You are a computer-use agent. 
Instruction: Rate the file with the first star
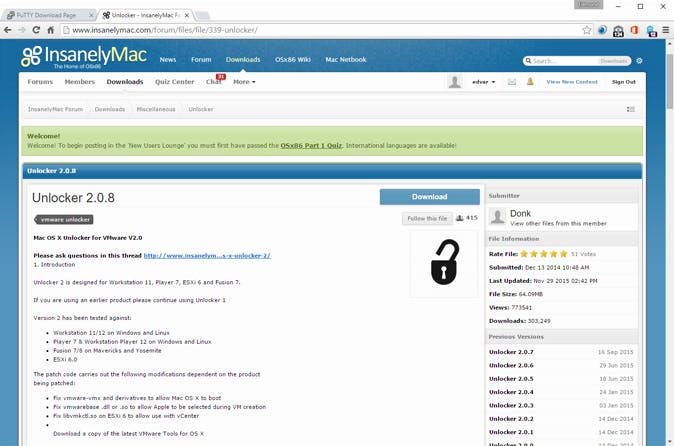tap(524, 254)
